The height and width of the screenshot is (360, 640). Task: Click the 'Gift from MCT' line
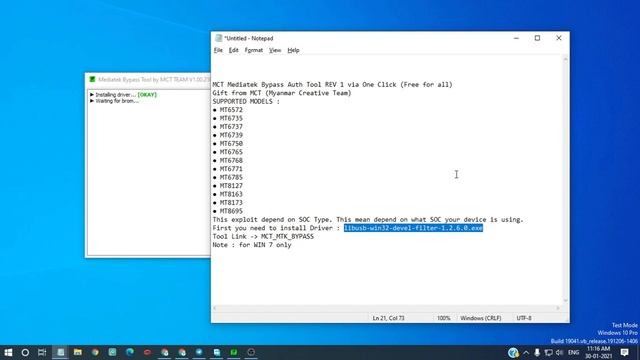click(x=282, y=93)
